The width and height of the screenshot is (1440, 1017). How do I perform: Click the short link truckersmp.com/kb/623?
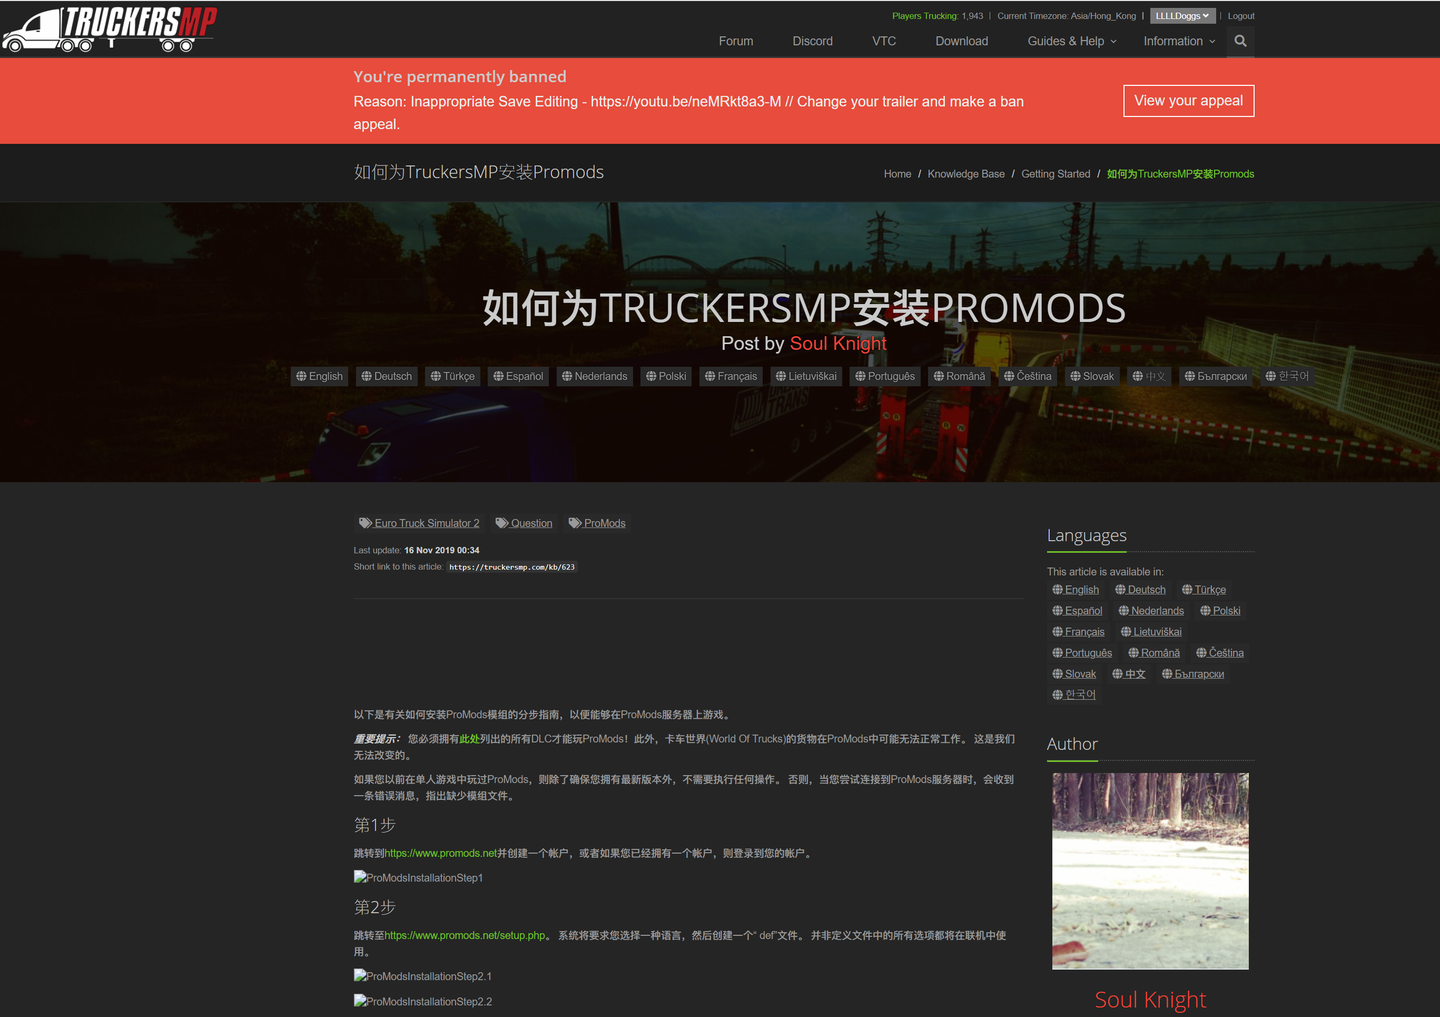(512, 567)
